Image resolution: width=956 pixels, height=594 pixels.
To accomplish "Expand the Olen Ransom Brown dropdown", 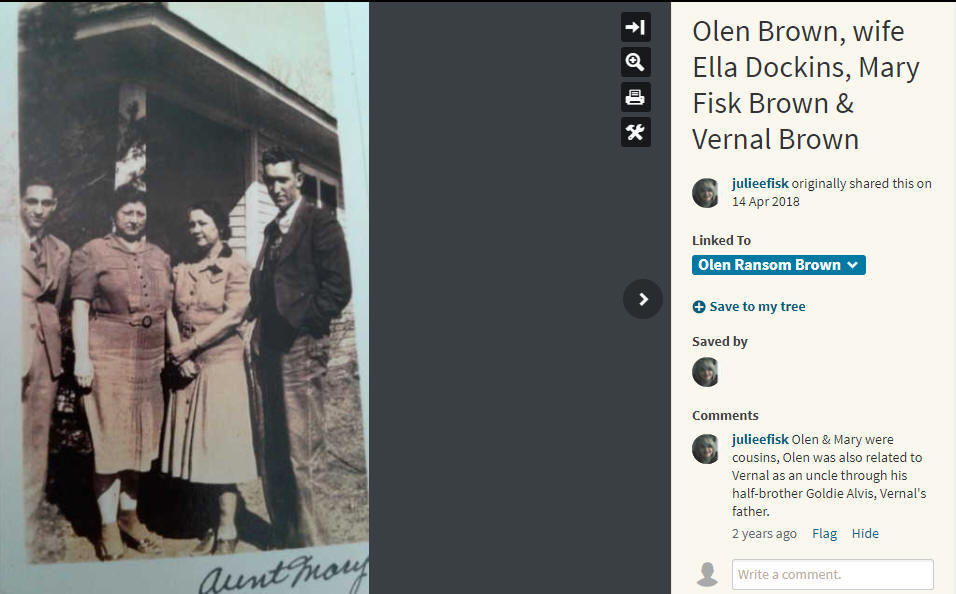I will coord(779,265).
